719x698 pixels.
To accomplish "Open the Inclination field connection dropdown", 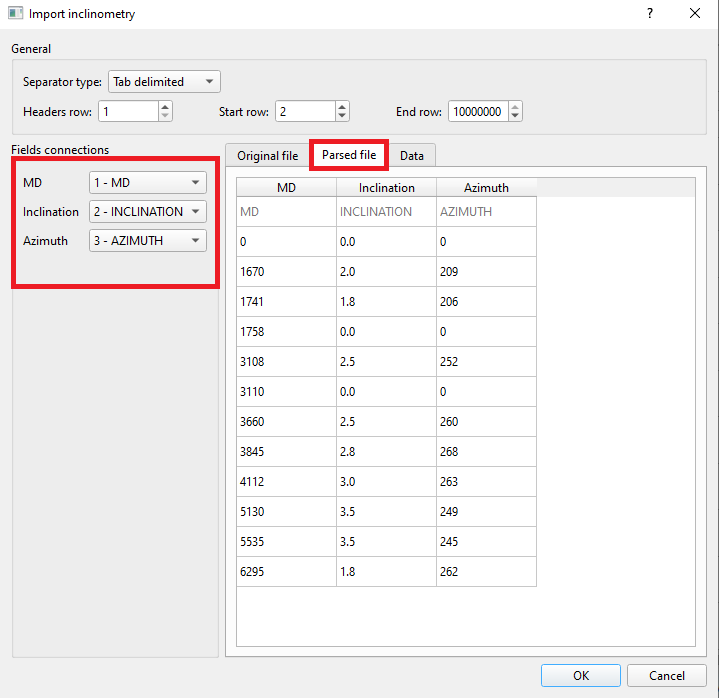I will point(148,211).
